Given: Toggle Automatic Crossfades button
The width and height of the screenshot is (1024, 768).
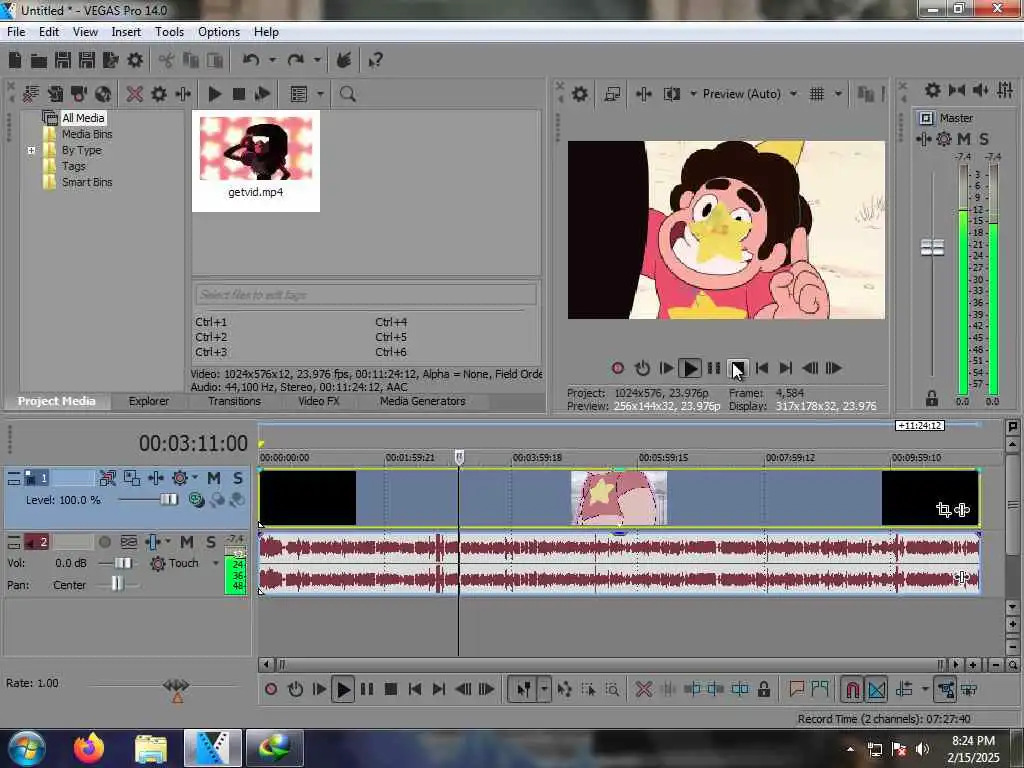Looking at the screenshot, I should (x=876, y=689).
